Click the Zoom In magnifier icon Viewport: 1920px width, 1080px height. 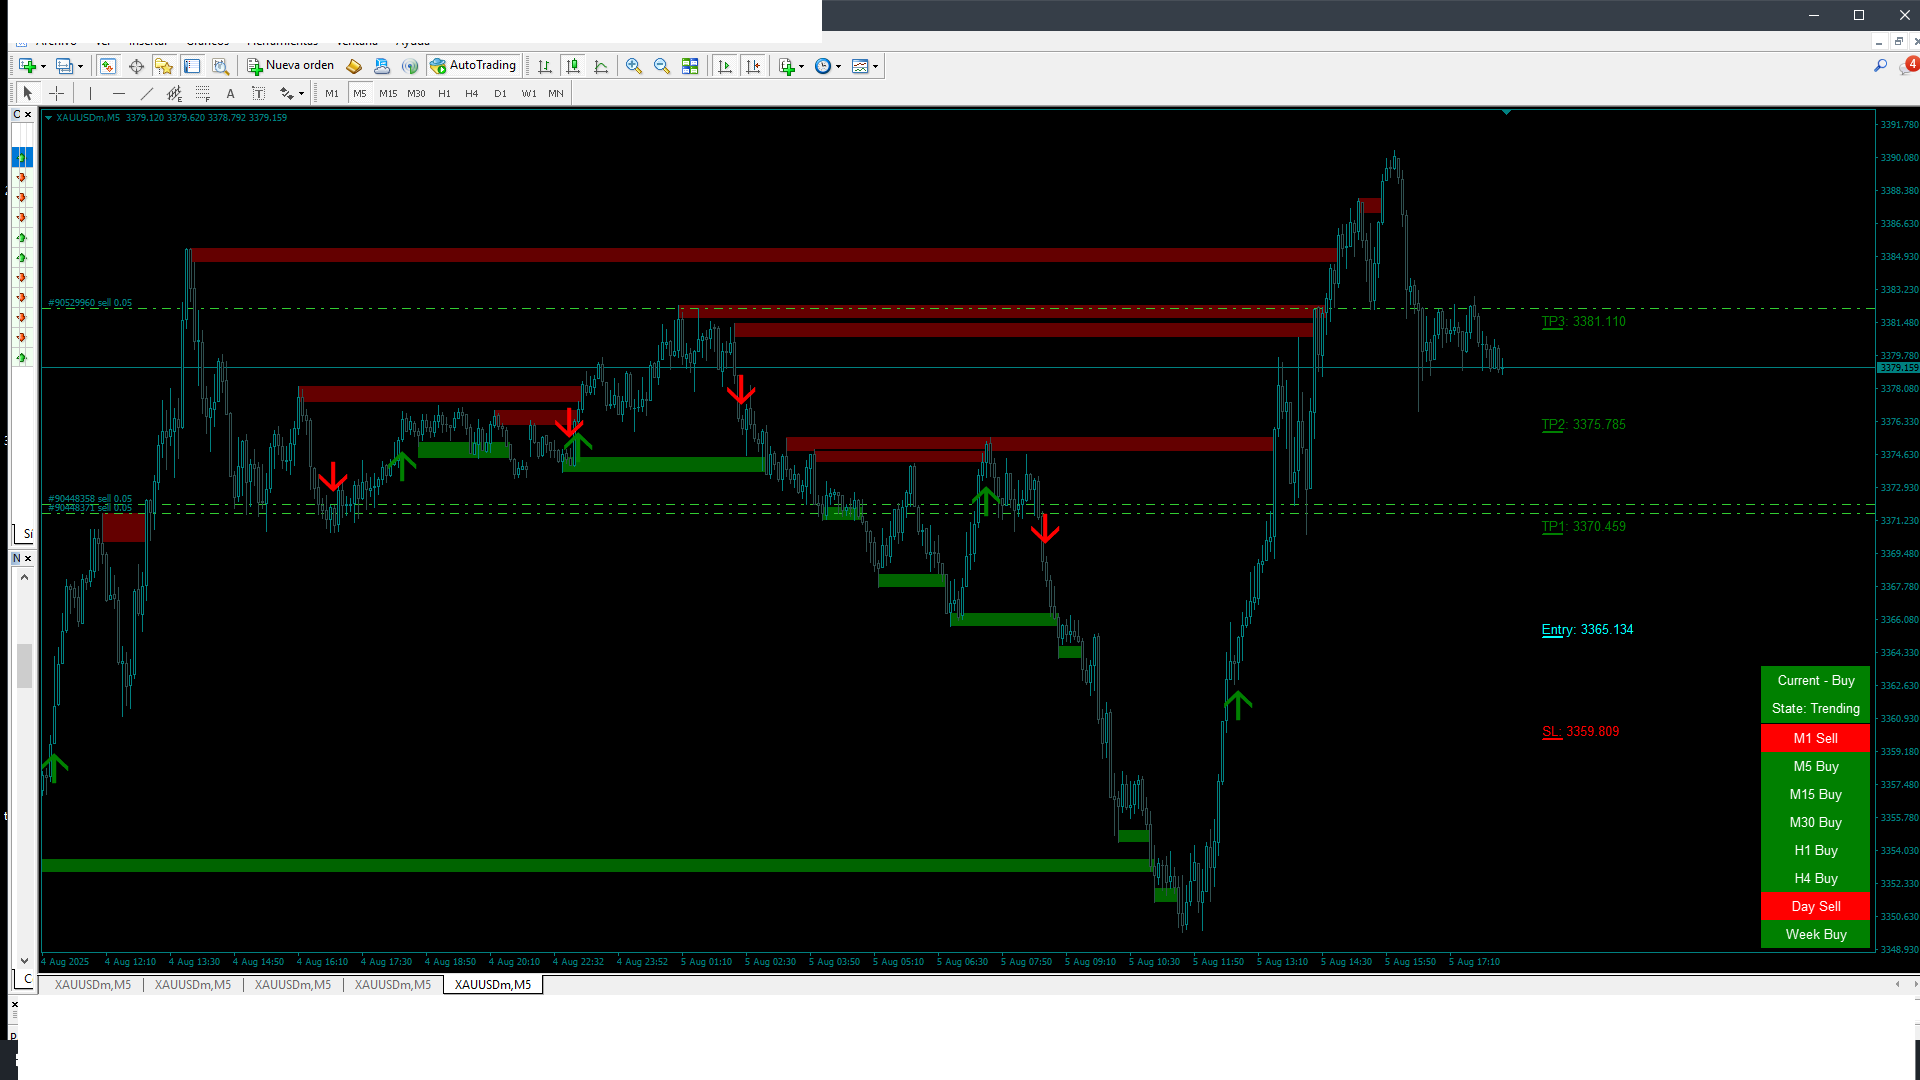pos(633,66)
